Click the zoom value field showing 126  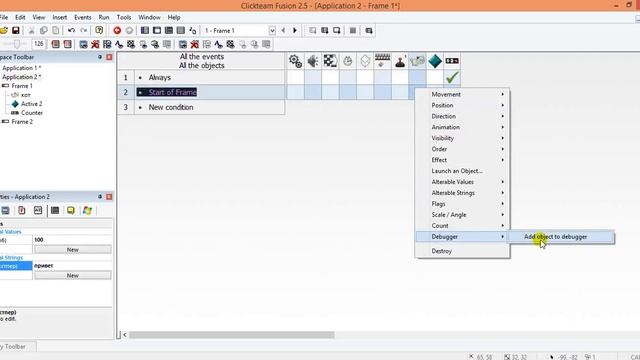click(39, 44)
